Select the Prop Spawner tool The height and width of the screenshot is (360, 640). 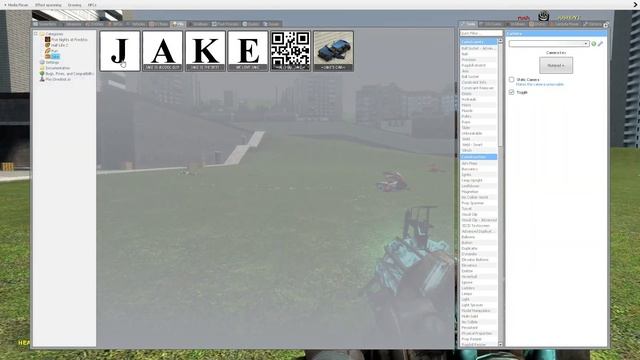(478, 203)
